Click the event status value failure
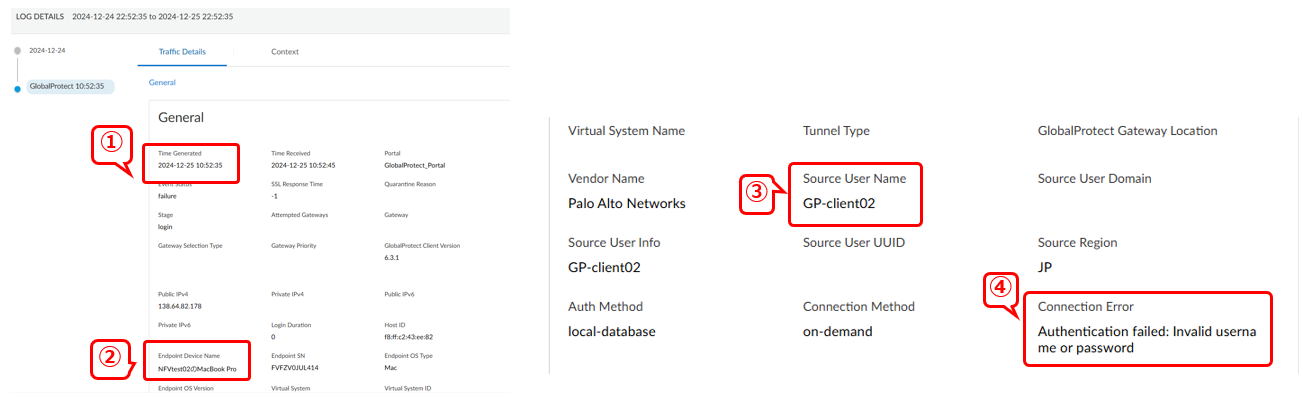The image size is (1303, 397). coord(167,196)
